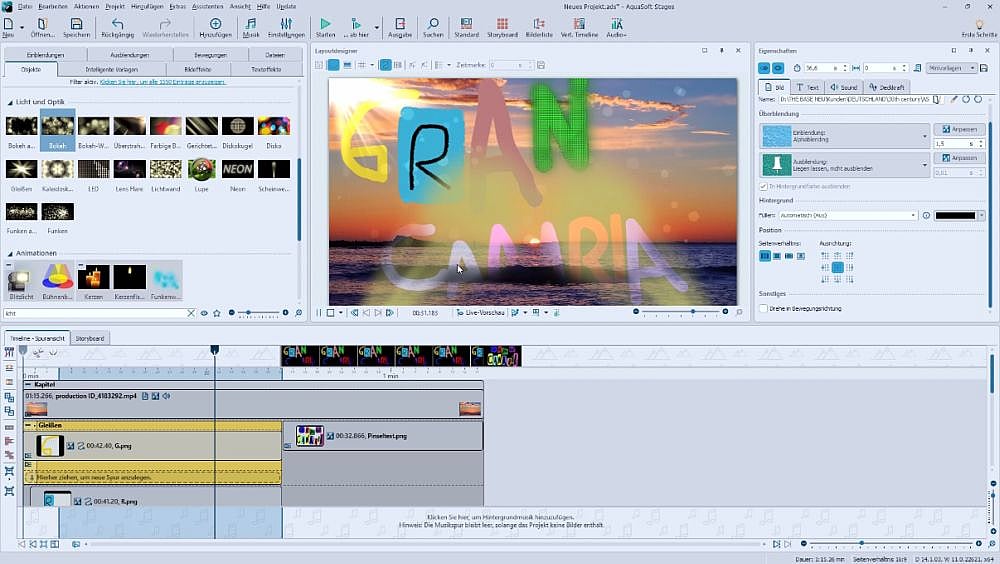Screen dimensions: 1000x564
Task: Open the Musik tool in the toolbar
Action: tap(251, 24)
